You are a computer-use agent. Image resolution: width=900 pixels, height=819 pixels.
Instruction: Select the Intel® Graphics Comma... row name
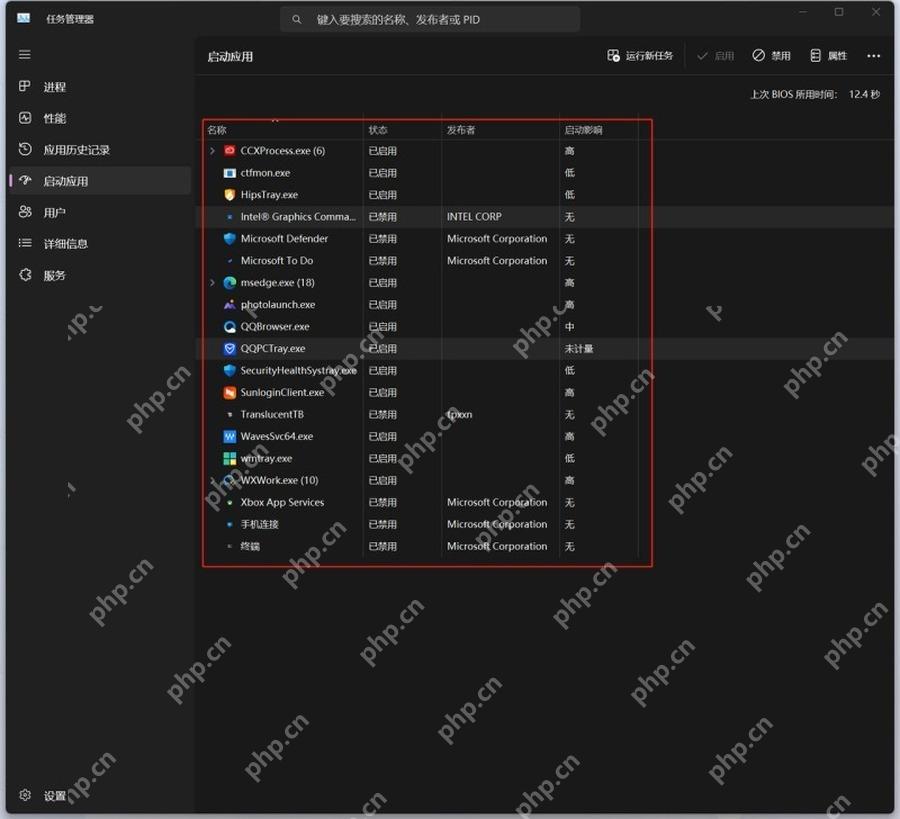tap(298, 216)
